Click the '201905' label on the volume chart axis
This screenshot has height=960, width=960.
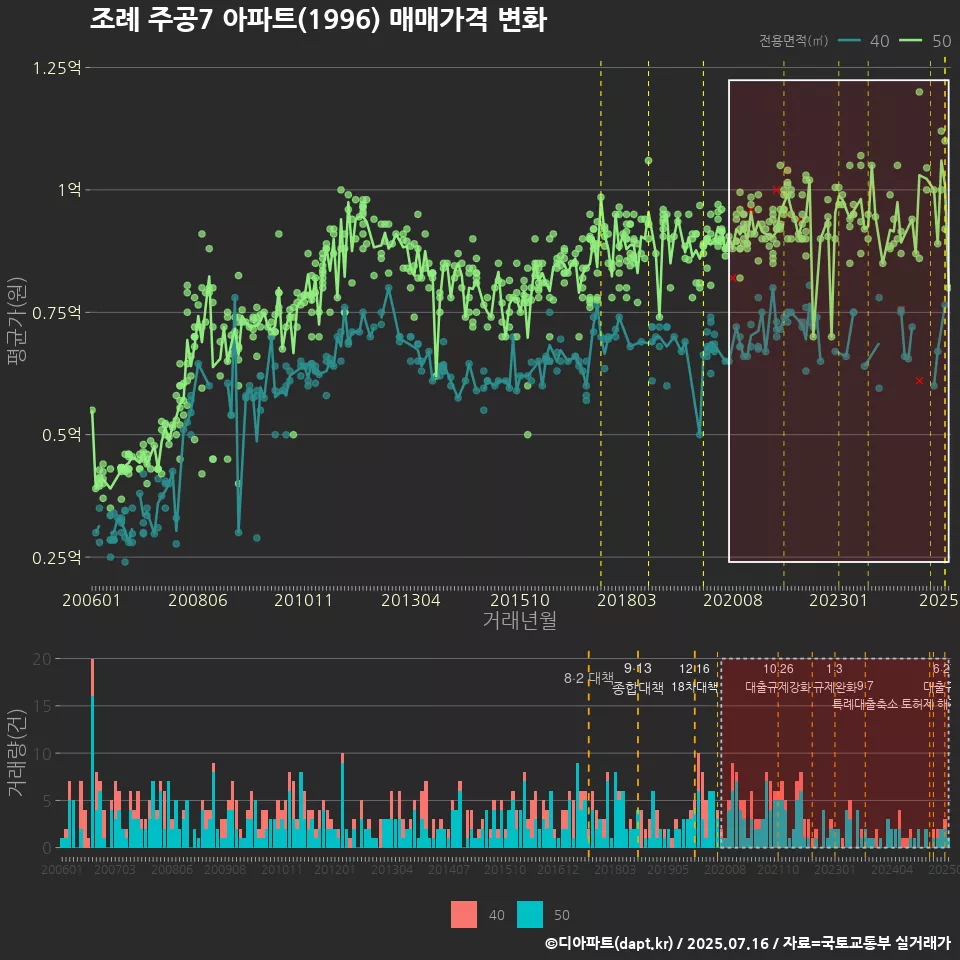[668, 869]
